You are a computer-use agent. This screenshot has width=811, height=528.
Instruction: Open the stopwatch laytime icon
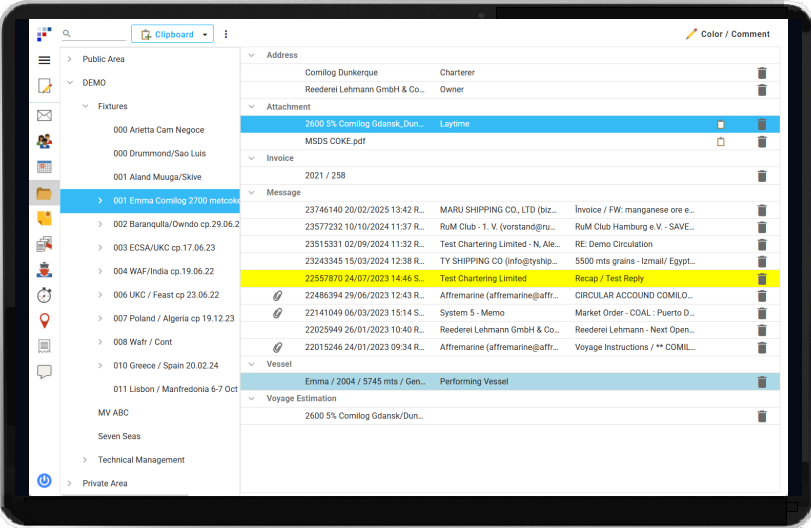point(44,295)
